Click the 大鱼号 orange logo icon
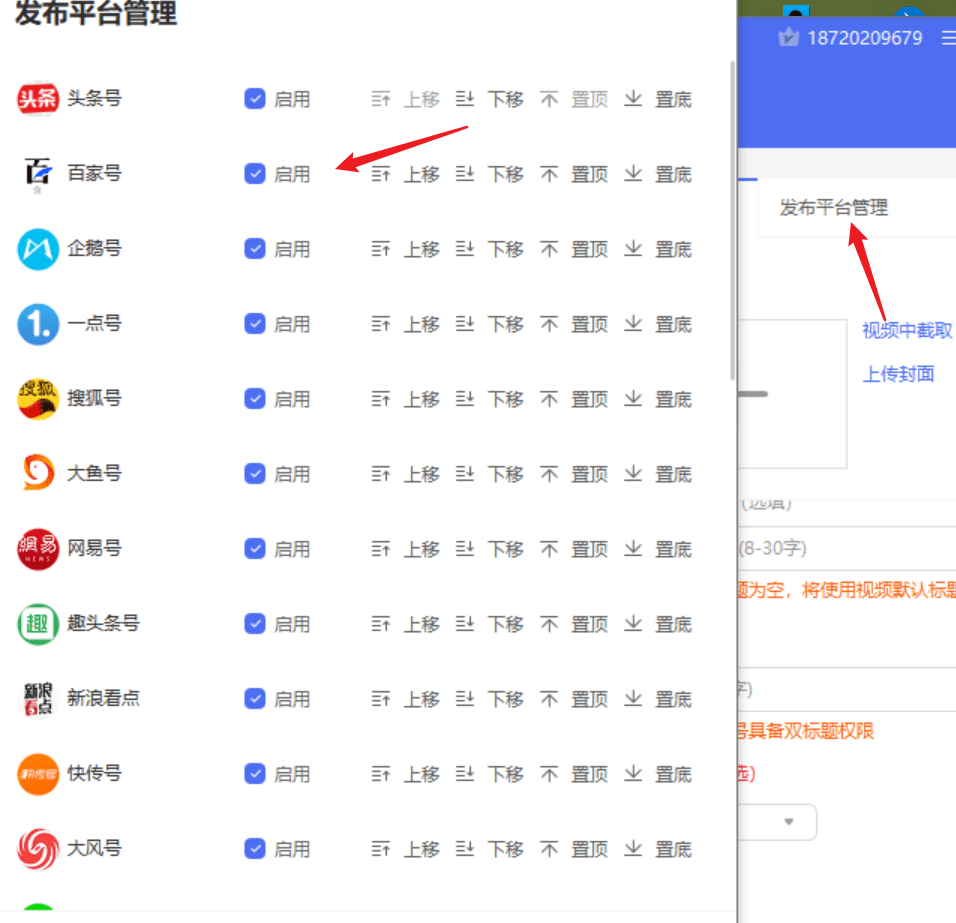 click(38, 472)
